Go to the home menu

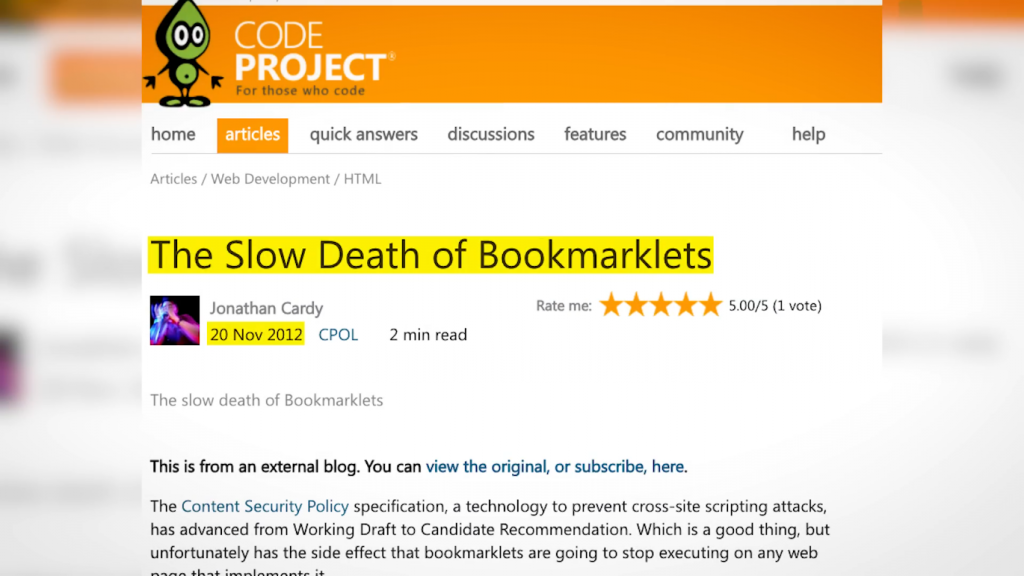click(x=173, y=134)
